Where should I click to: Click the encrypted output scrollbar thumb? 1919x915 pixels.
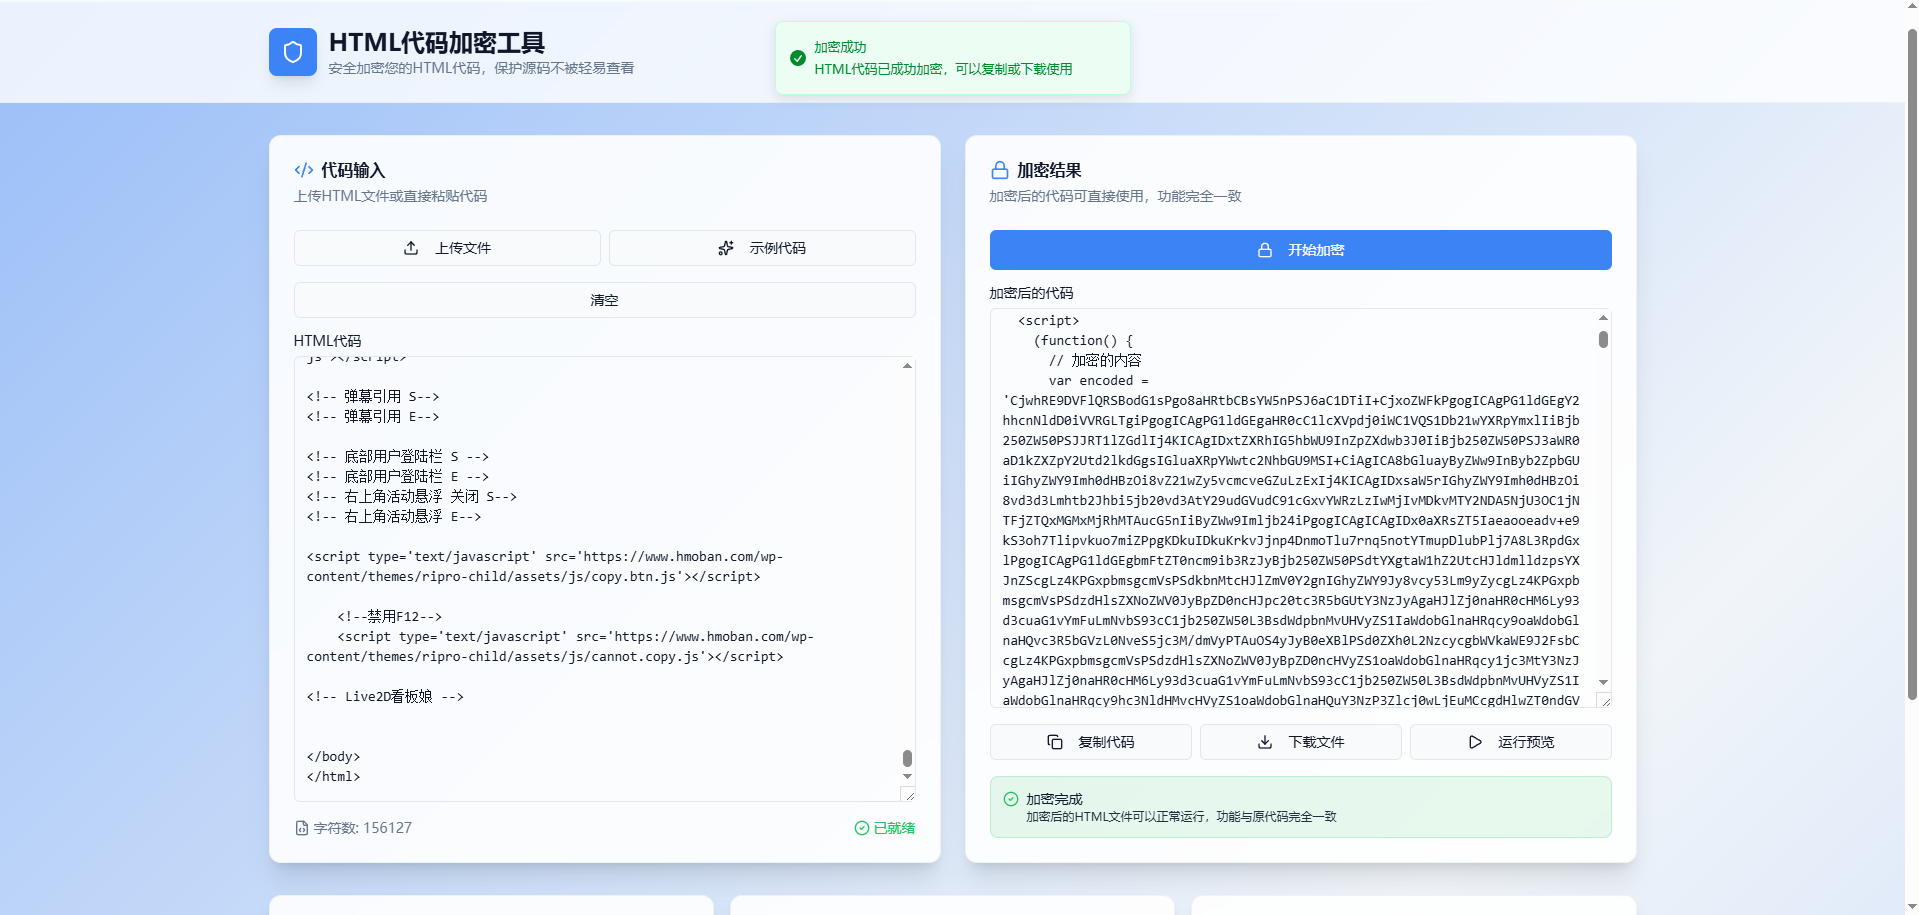click(1603, 339)
